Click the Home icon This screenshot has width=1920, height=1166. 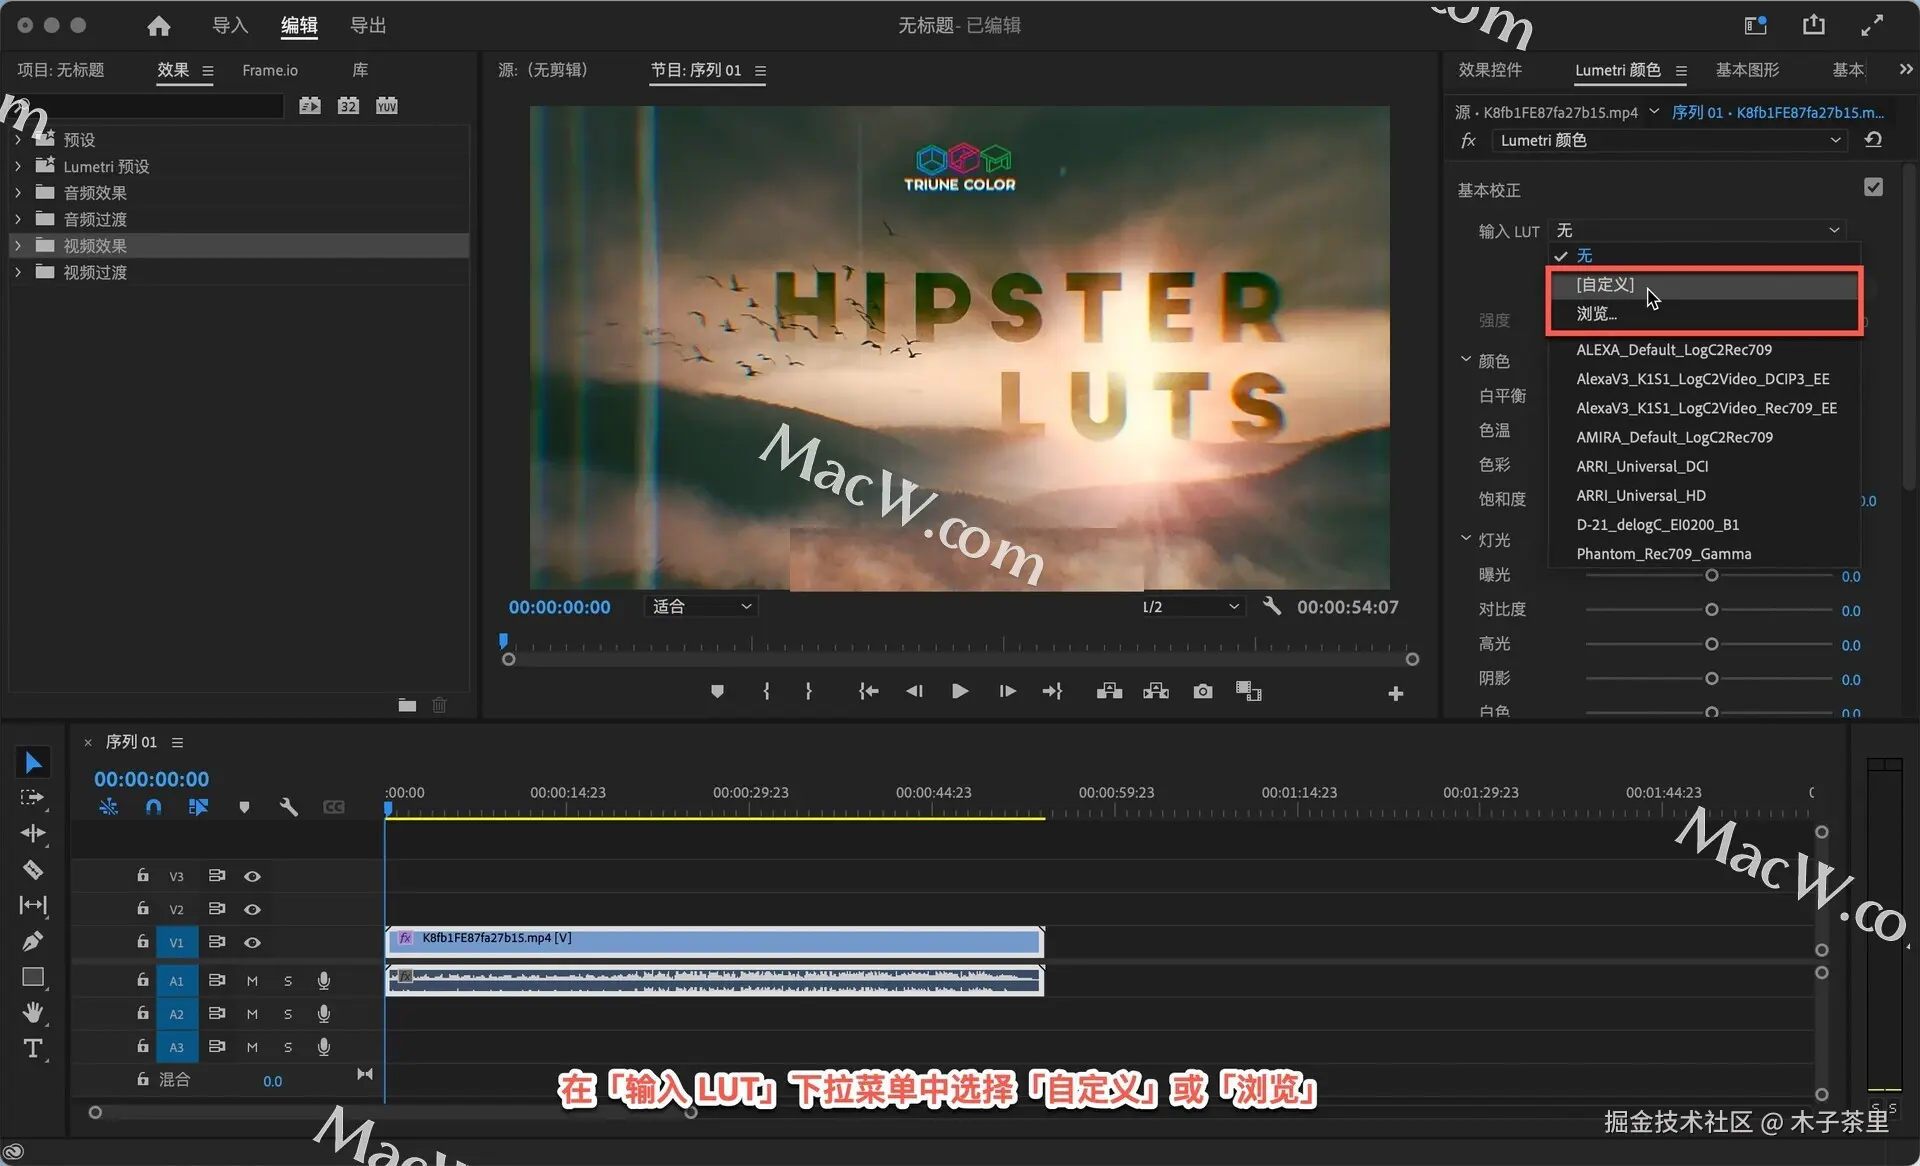[158, 26]
